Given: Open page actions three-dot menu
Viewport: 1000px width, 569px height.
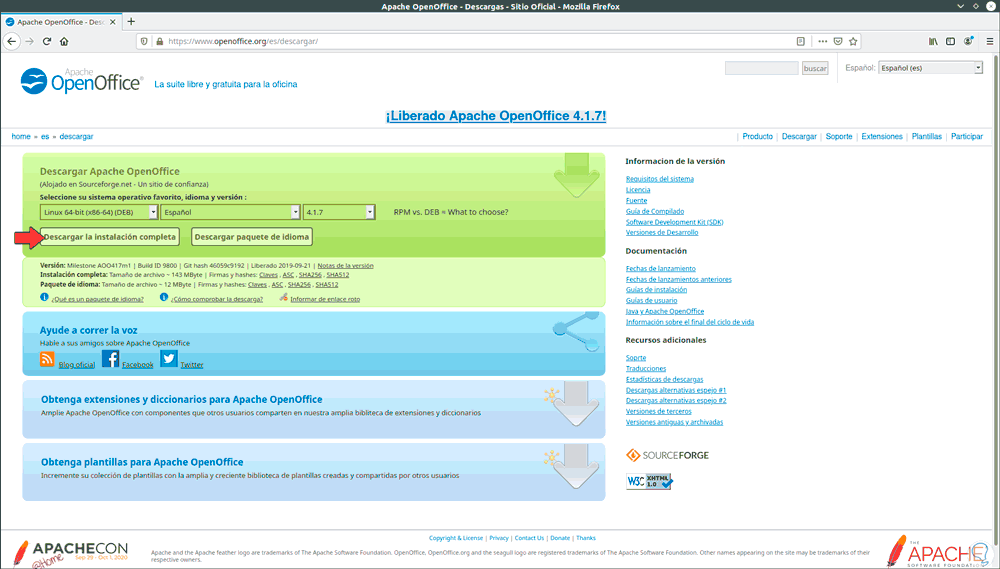Looking at the screenshot, I should coord(823,41).
